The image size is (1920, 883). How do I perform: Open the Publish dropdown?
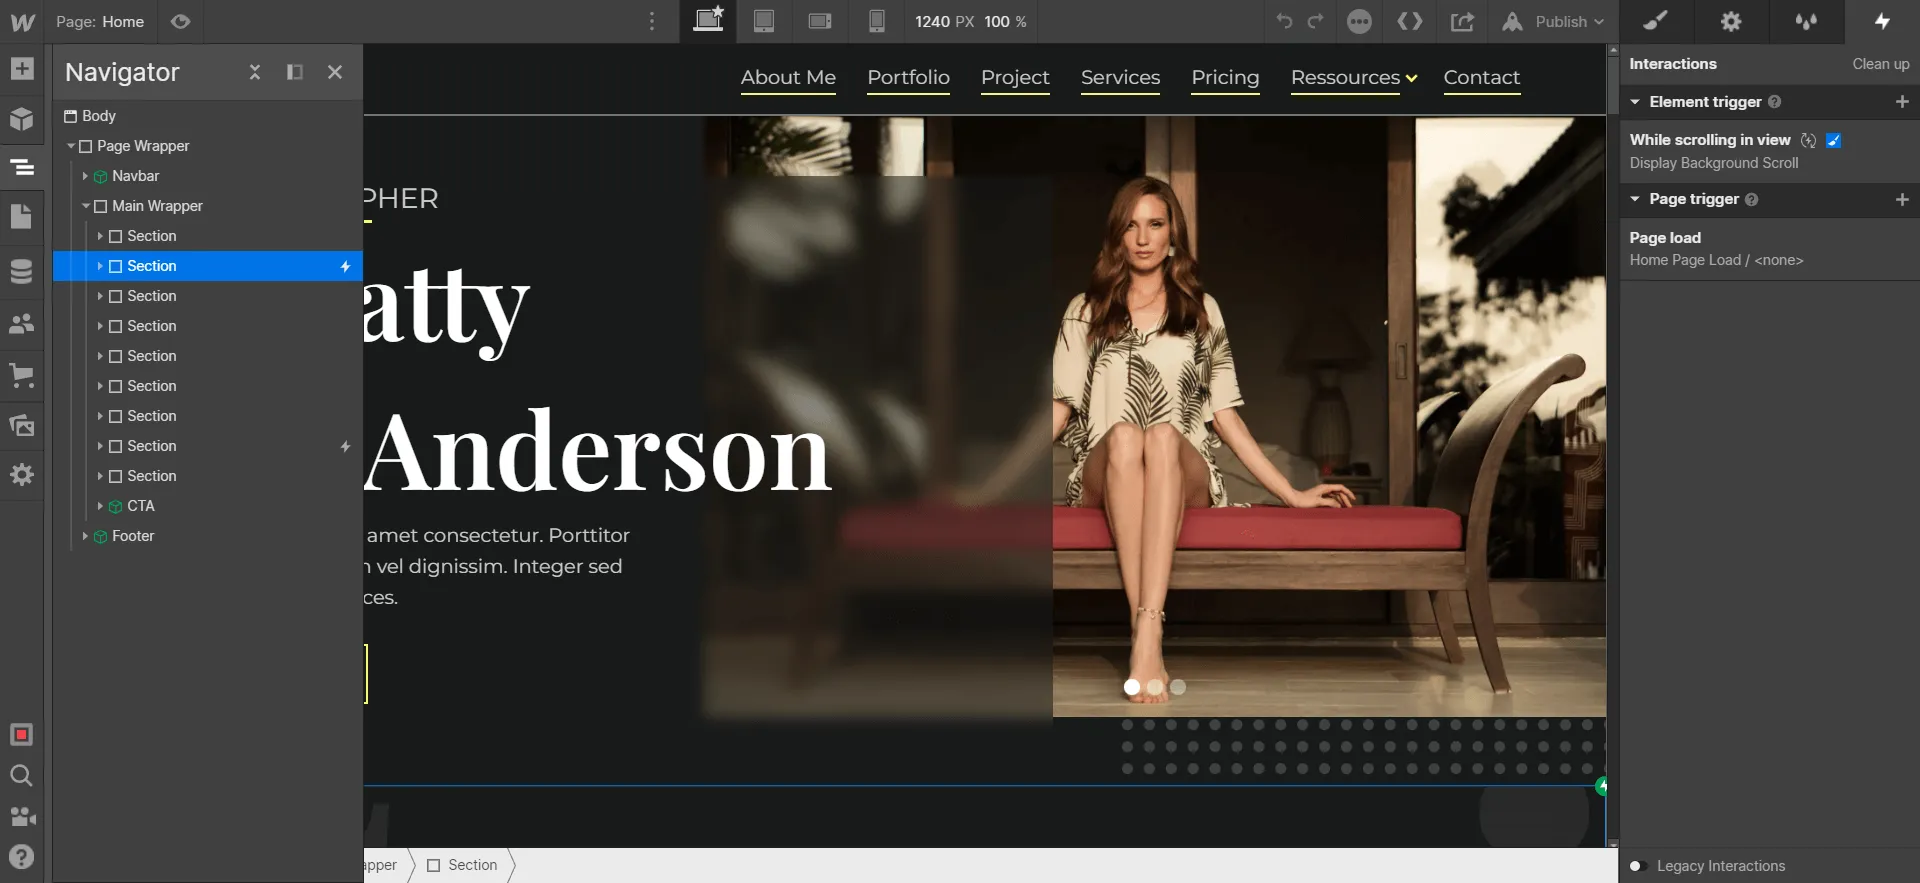[x=1570, y=22]
